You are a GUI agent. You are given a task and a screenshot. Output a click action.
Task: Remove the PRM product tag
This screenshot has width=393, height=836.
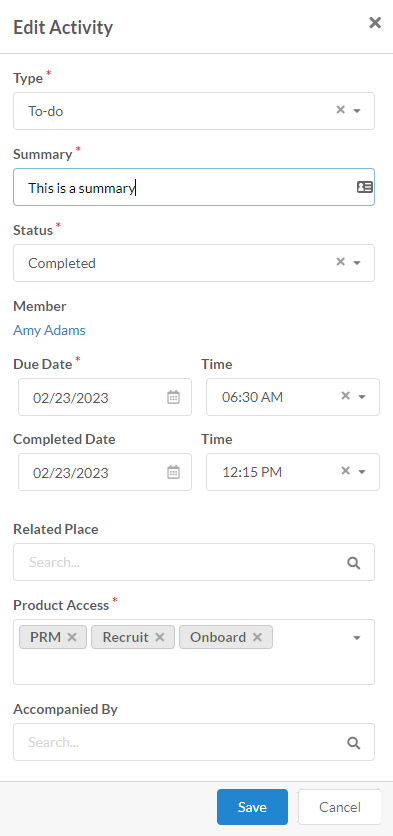pos(72,637)
